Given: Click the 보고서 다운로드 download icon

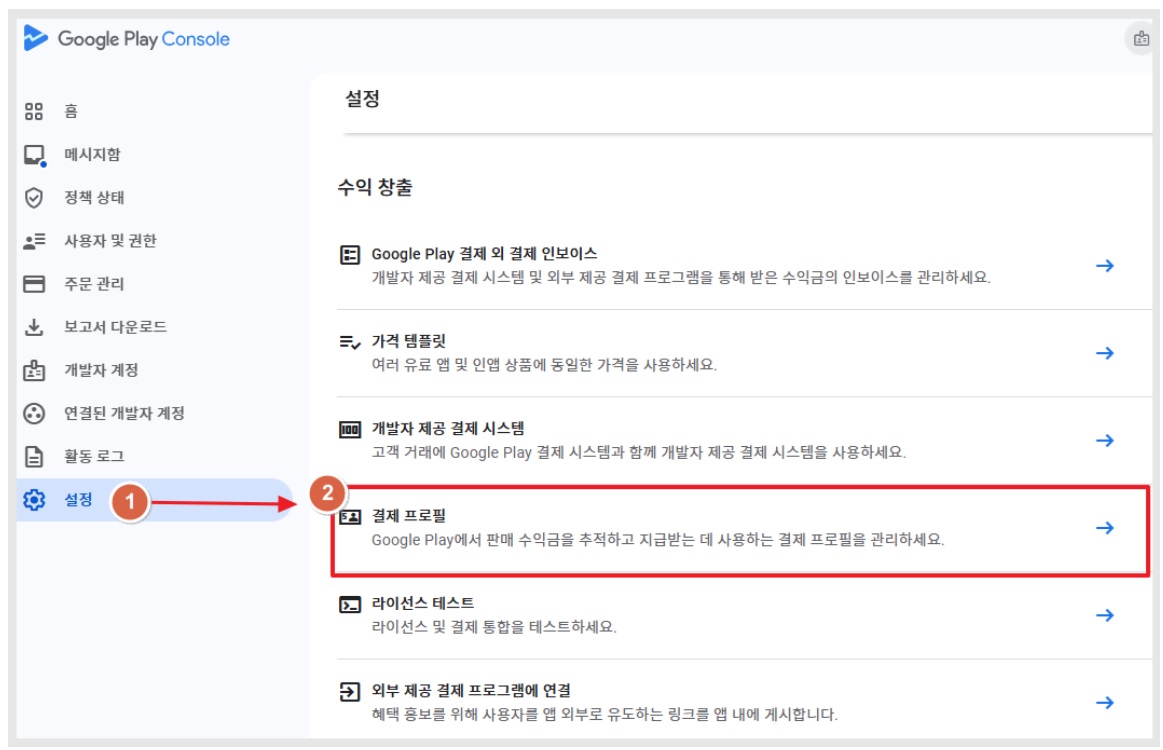Looking at the screenshot, I should click(x=34, y=327).
